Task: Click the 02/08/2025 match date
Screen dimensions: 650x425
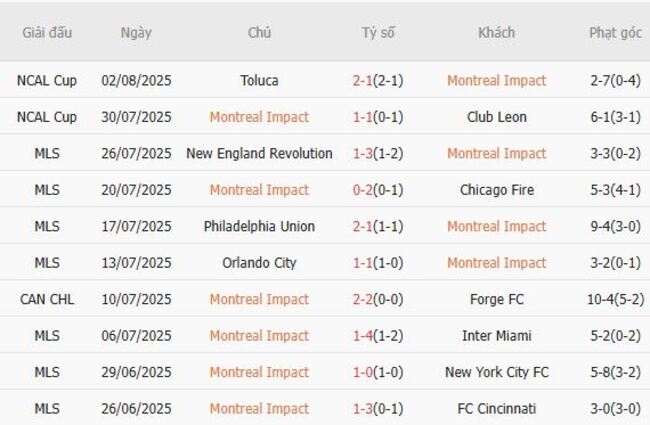Action: 136,80
